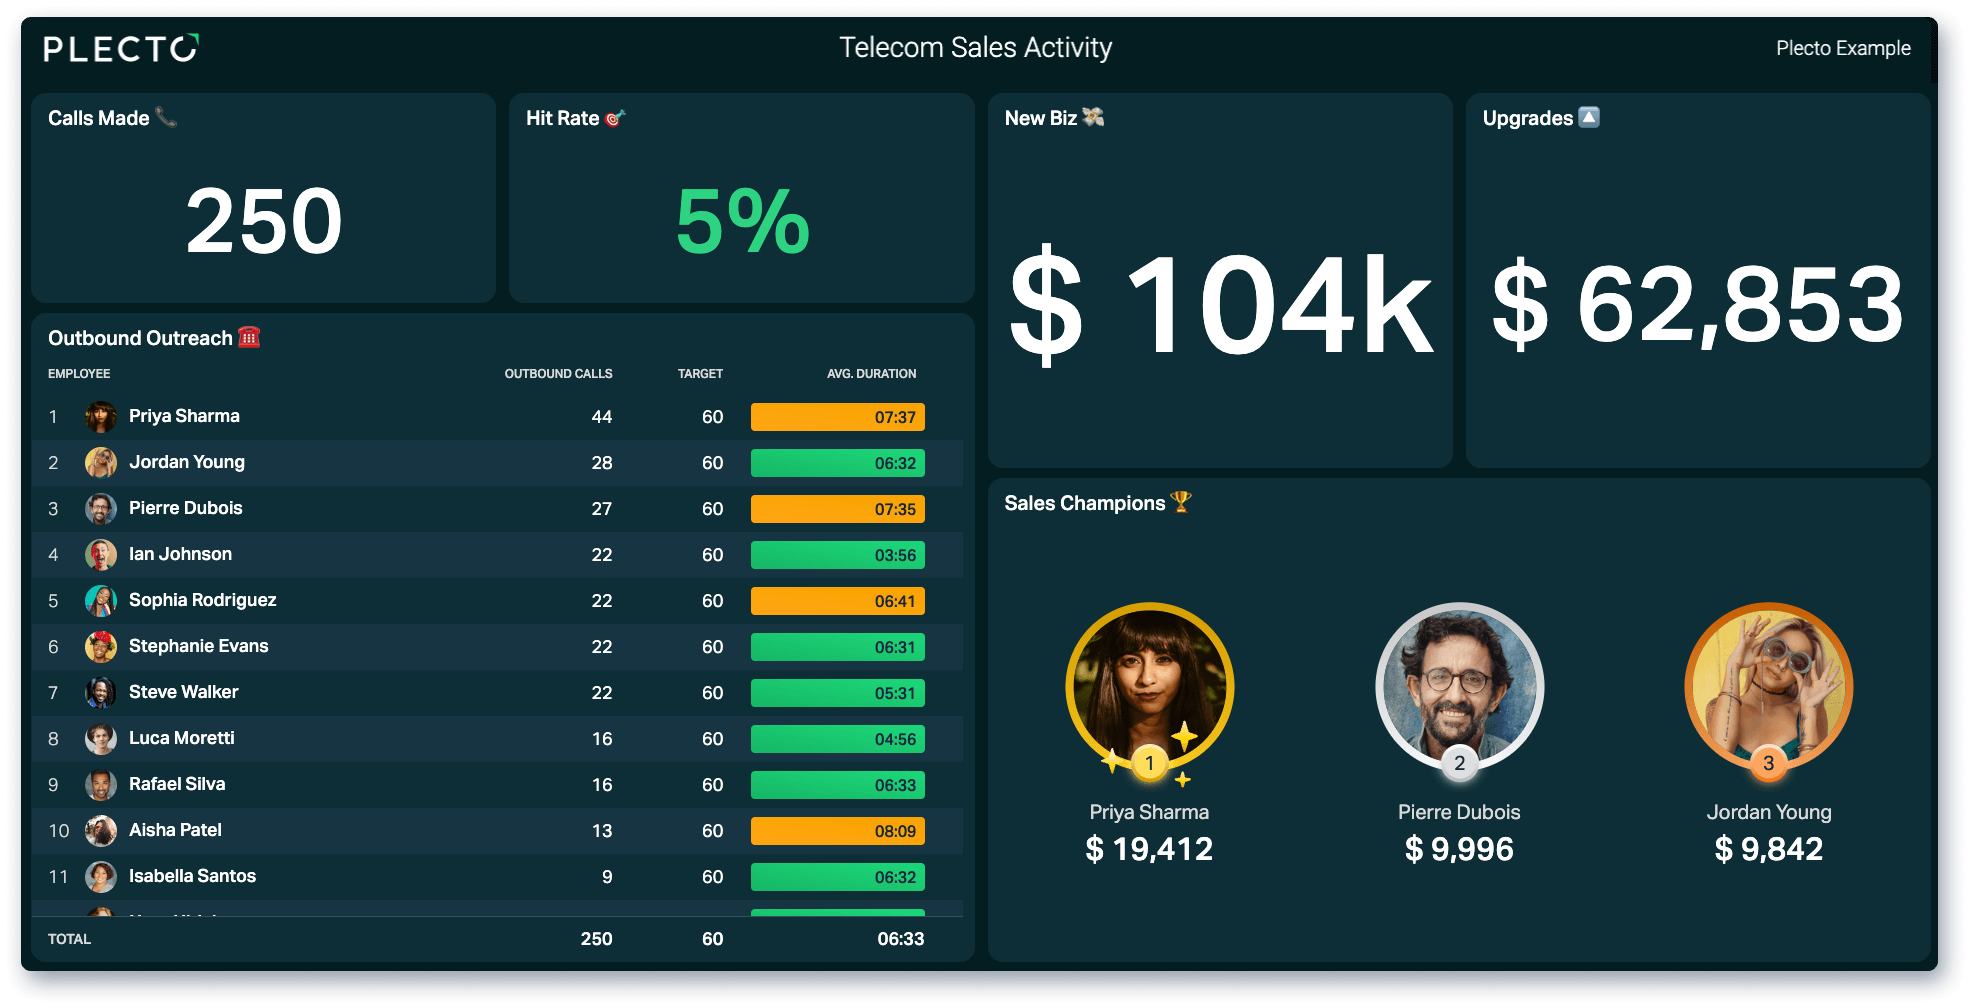Click the trophy icon beside Sales Champions

pos(1181,502)
